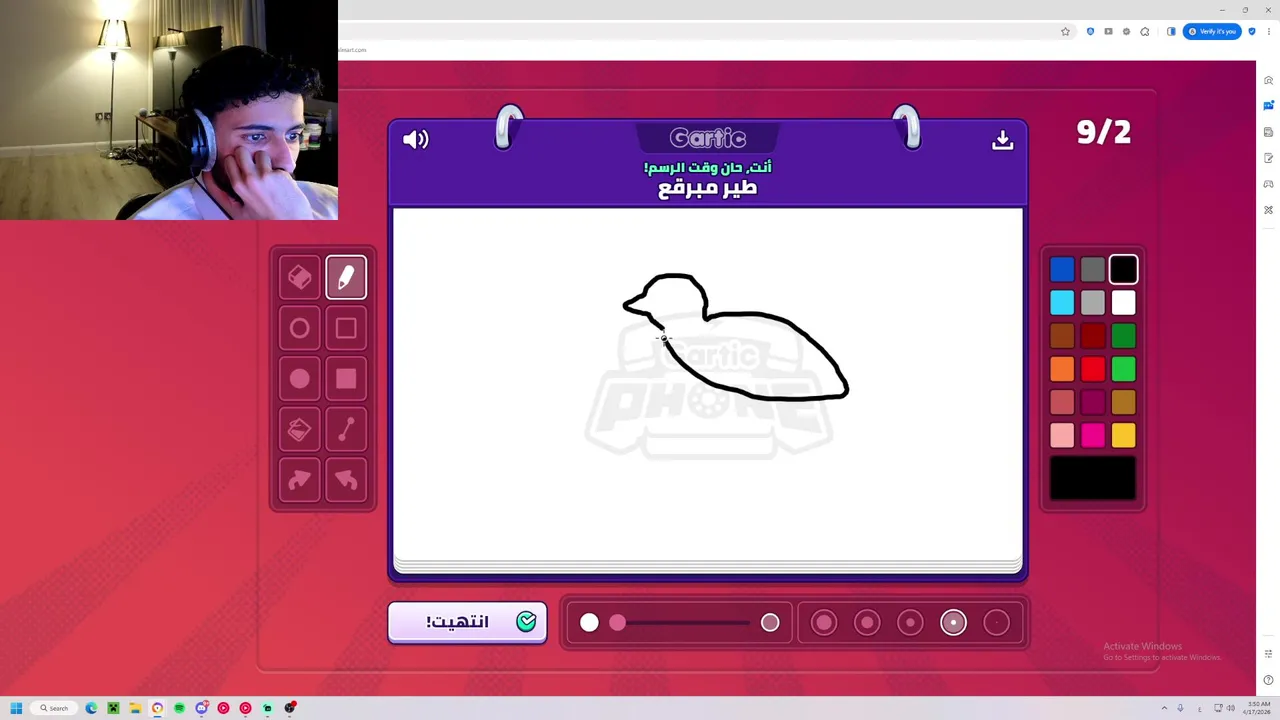The width and height of the screenshot is (1280, 720).
Task: Open Minecraft from the taskbar
Action: (x=113, y=708)
